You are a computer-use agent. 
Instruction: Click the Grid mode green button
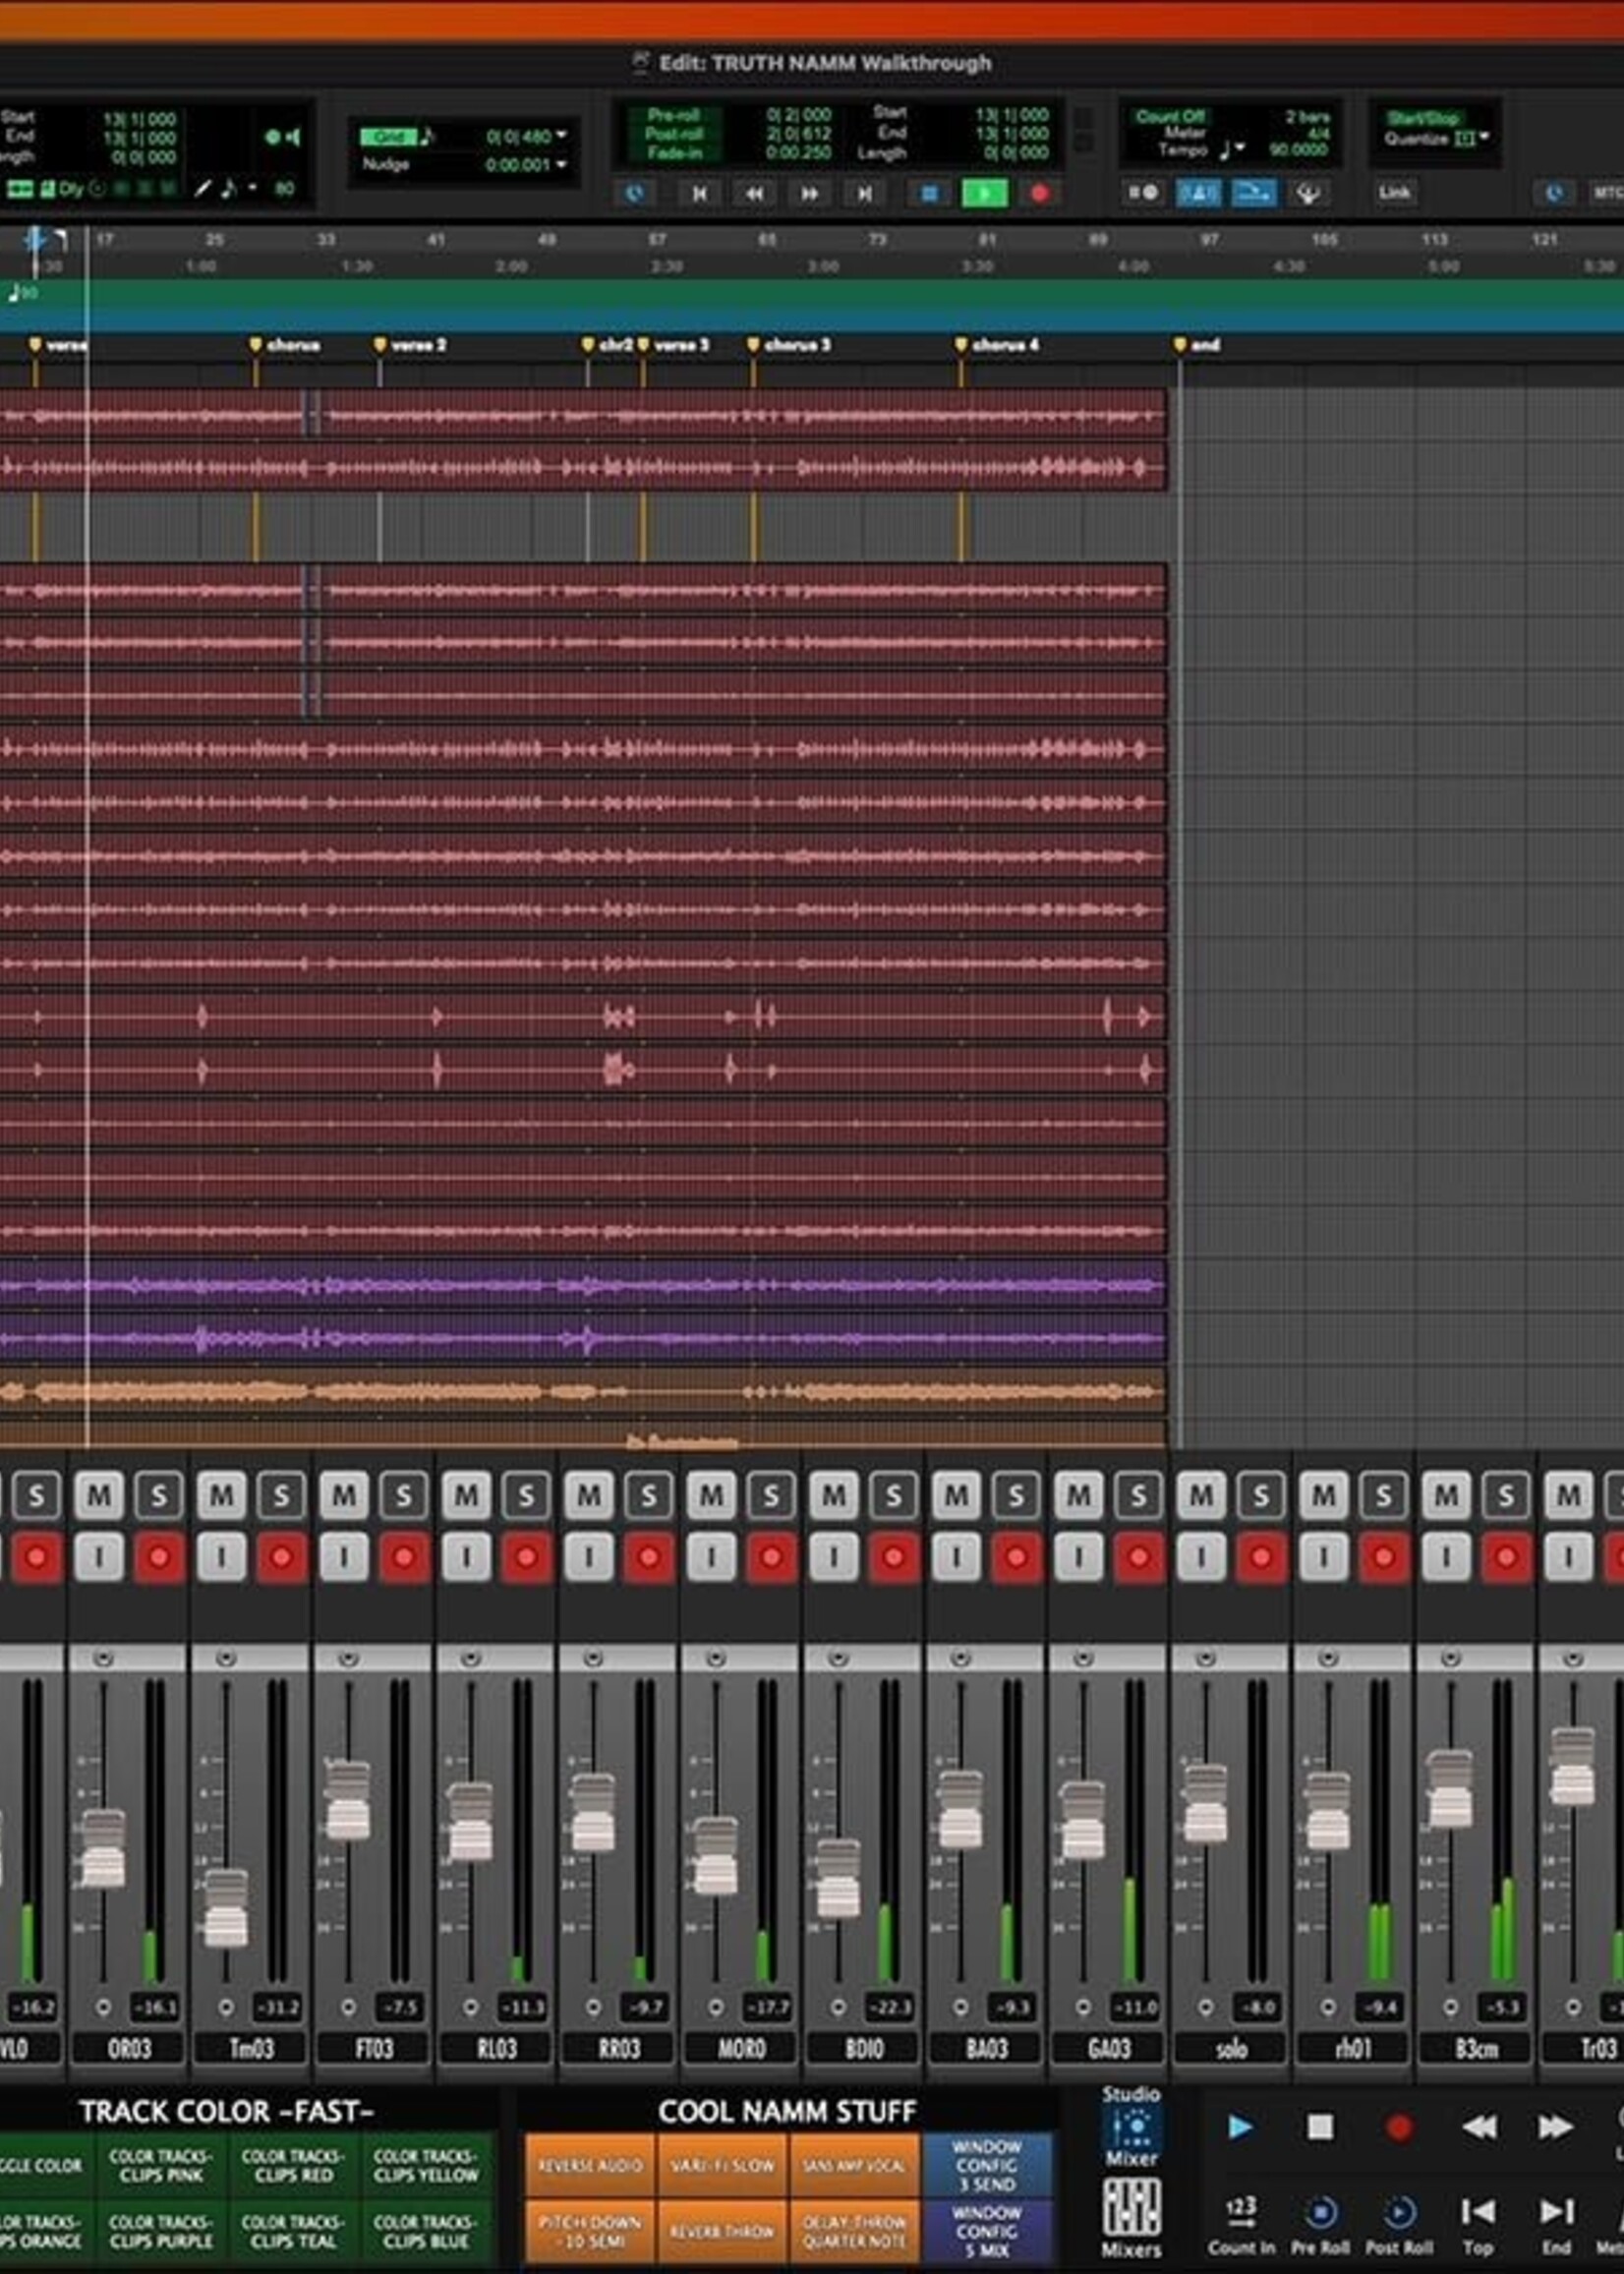click(388, 136)
